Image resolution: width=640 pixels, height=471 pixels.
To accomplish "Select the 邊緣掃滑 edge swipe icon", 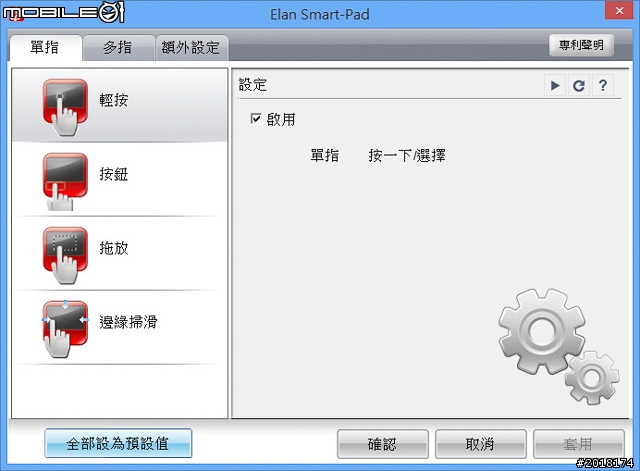I will pyautogui.click(x=65, y=329).
